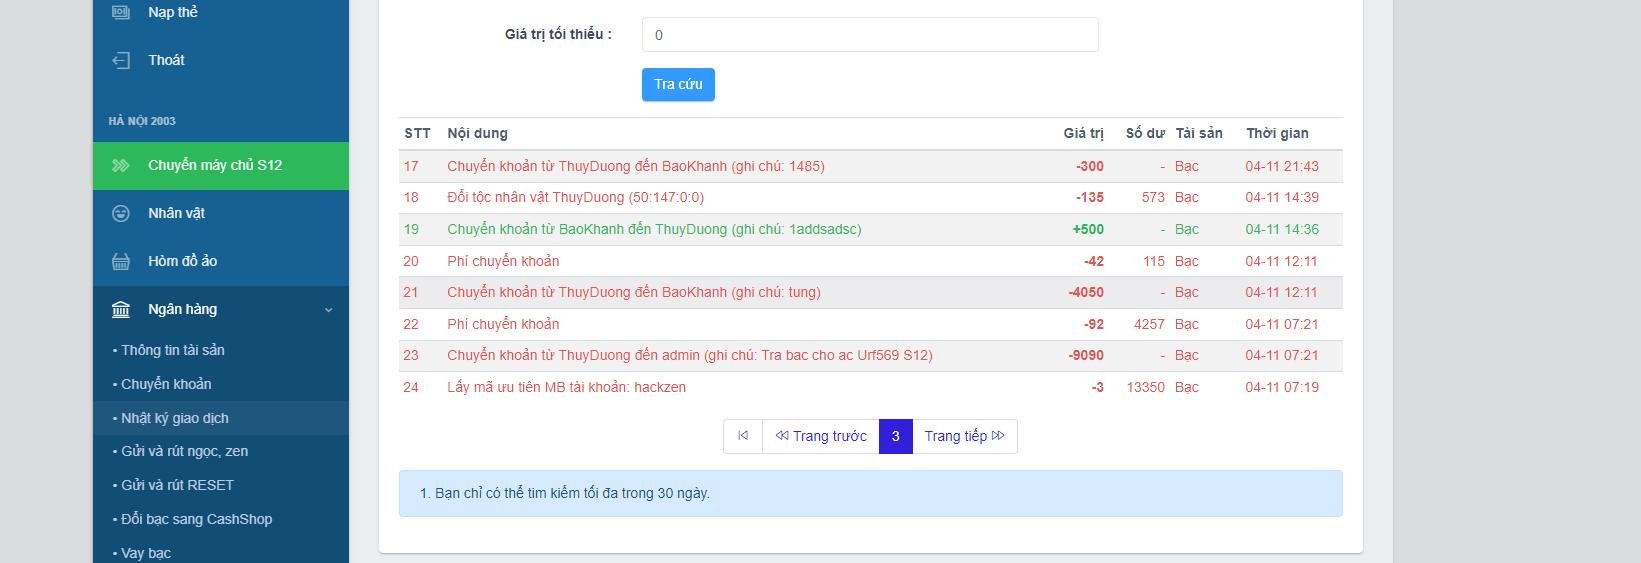Go to previous page via Trang trước
The image size is (1641, 563).
821,436
